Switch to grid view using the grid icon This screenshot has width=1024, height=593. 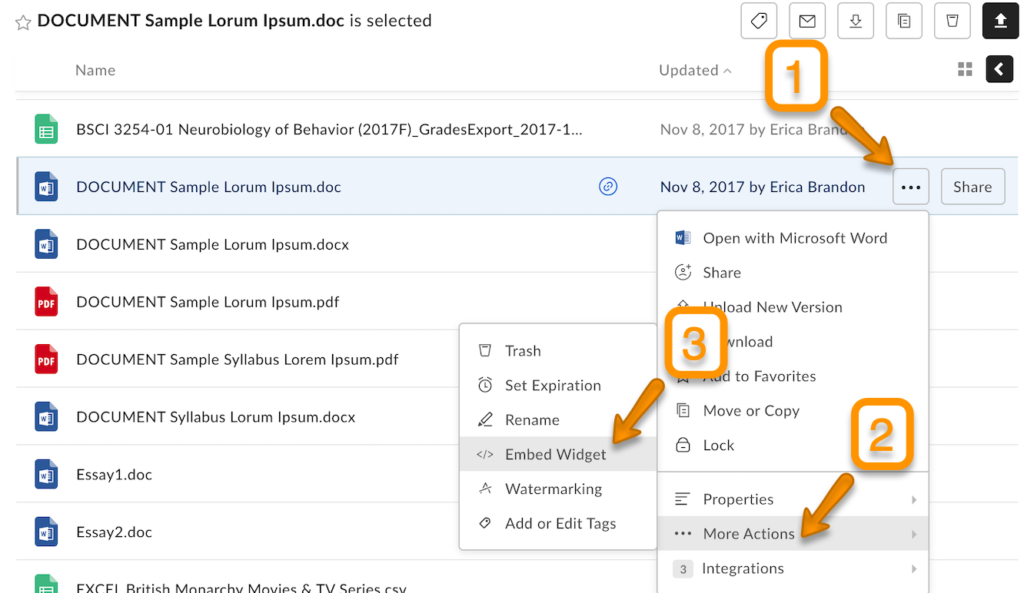964,69
